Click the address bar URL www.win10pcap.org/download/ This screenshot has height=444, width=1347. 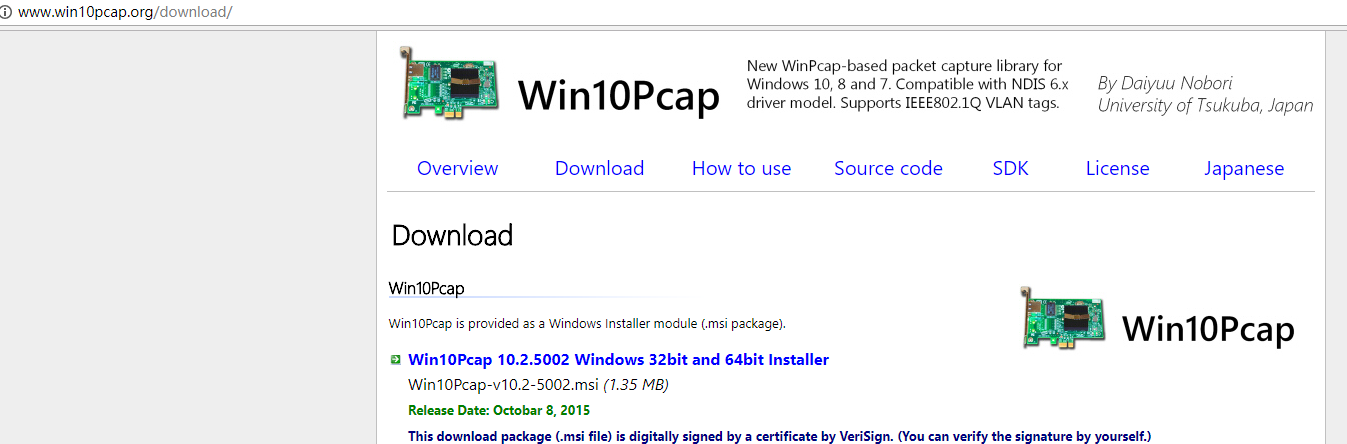(x=125, y=13)
